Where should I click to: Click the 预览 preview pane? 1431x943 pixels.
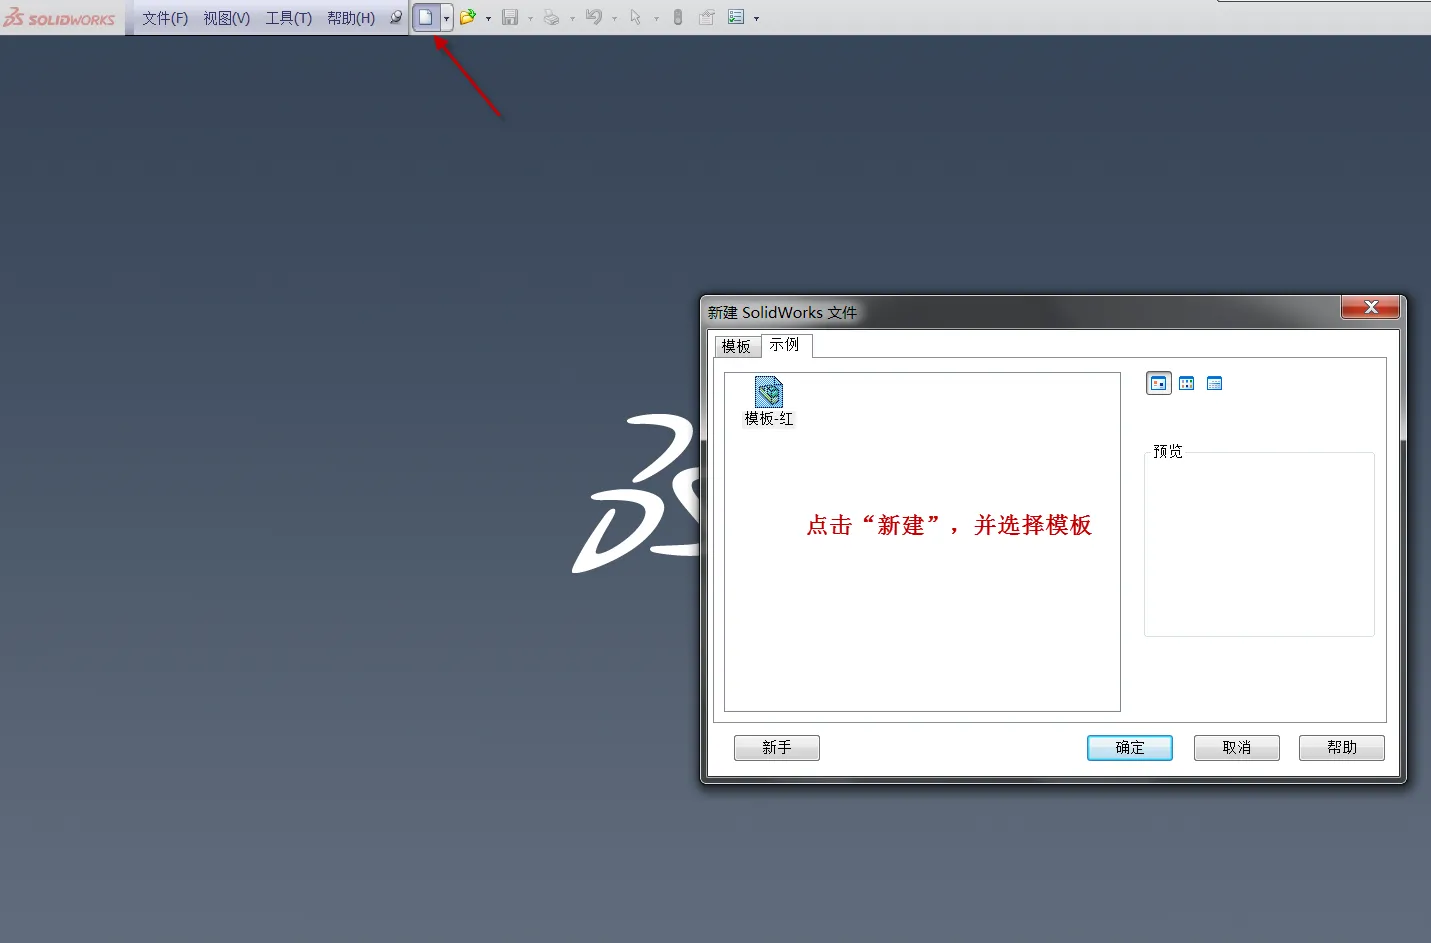[x=1259, y=544]
